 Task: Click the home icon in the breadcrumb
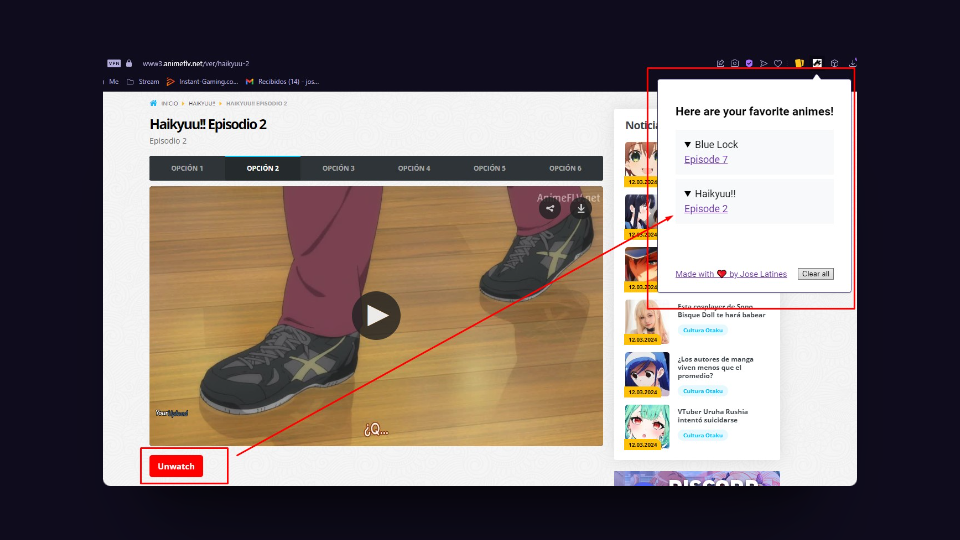pos(153,103)
